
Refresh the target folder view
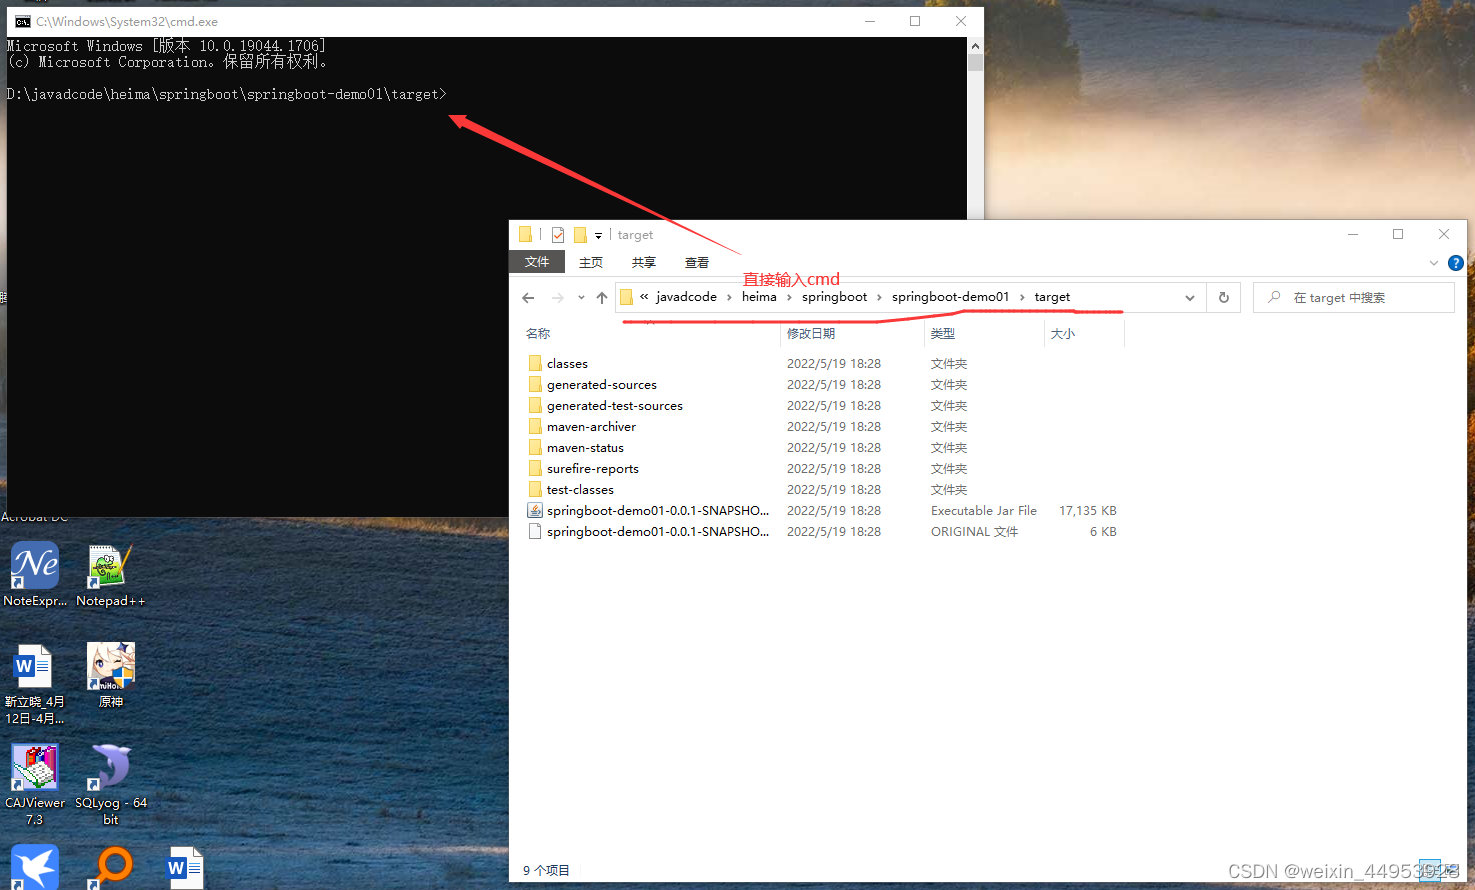pyautogui.click(x=1223, y=297)
